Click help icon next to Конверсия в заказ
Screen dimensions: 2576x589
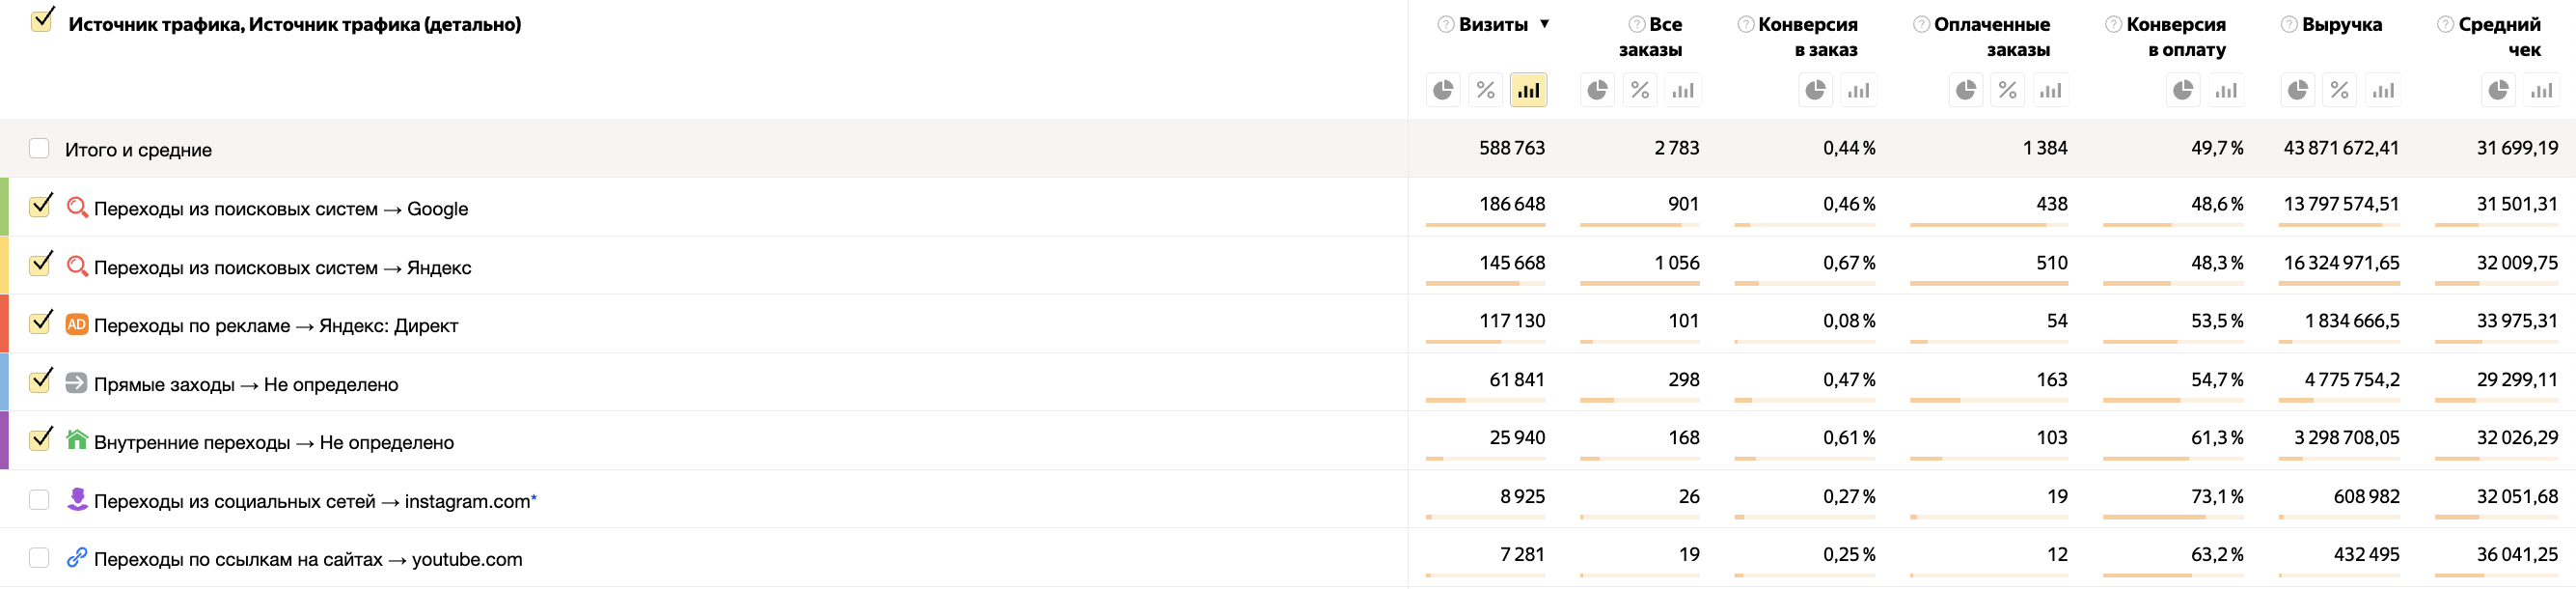[x=1745, y=25]
